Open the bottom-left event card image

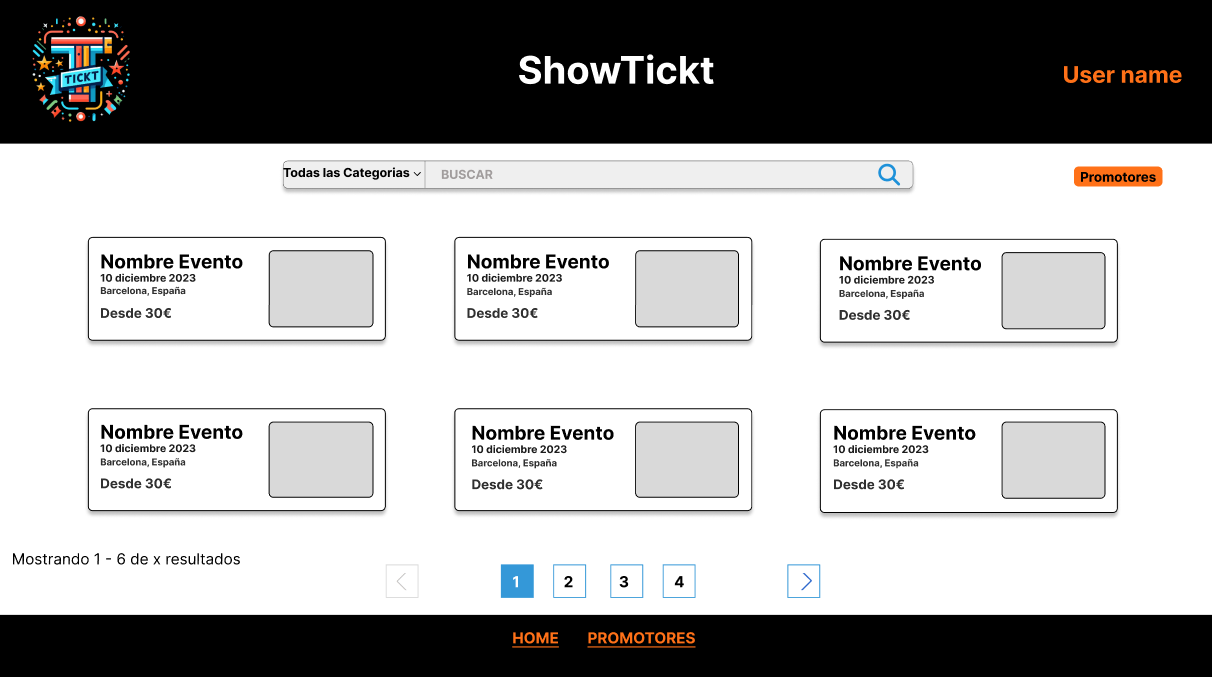tap(321, 460)
